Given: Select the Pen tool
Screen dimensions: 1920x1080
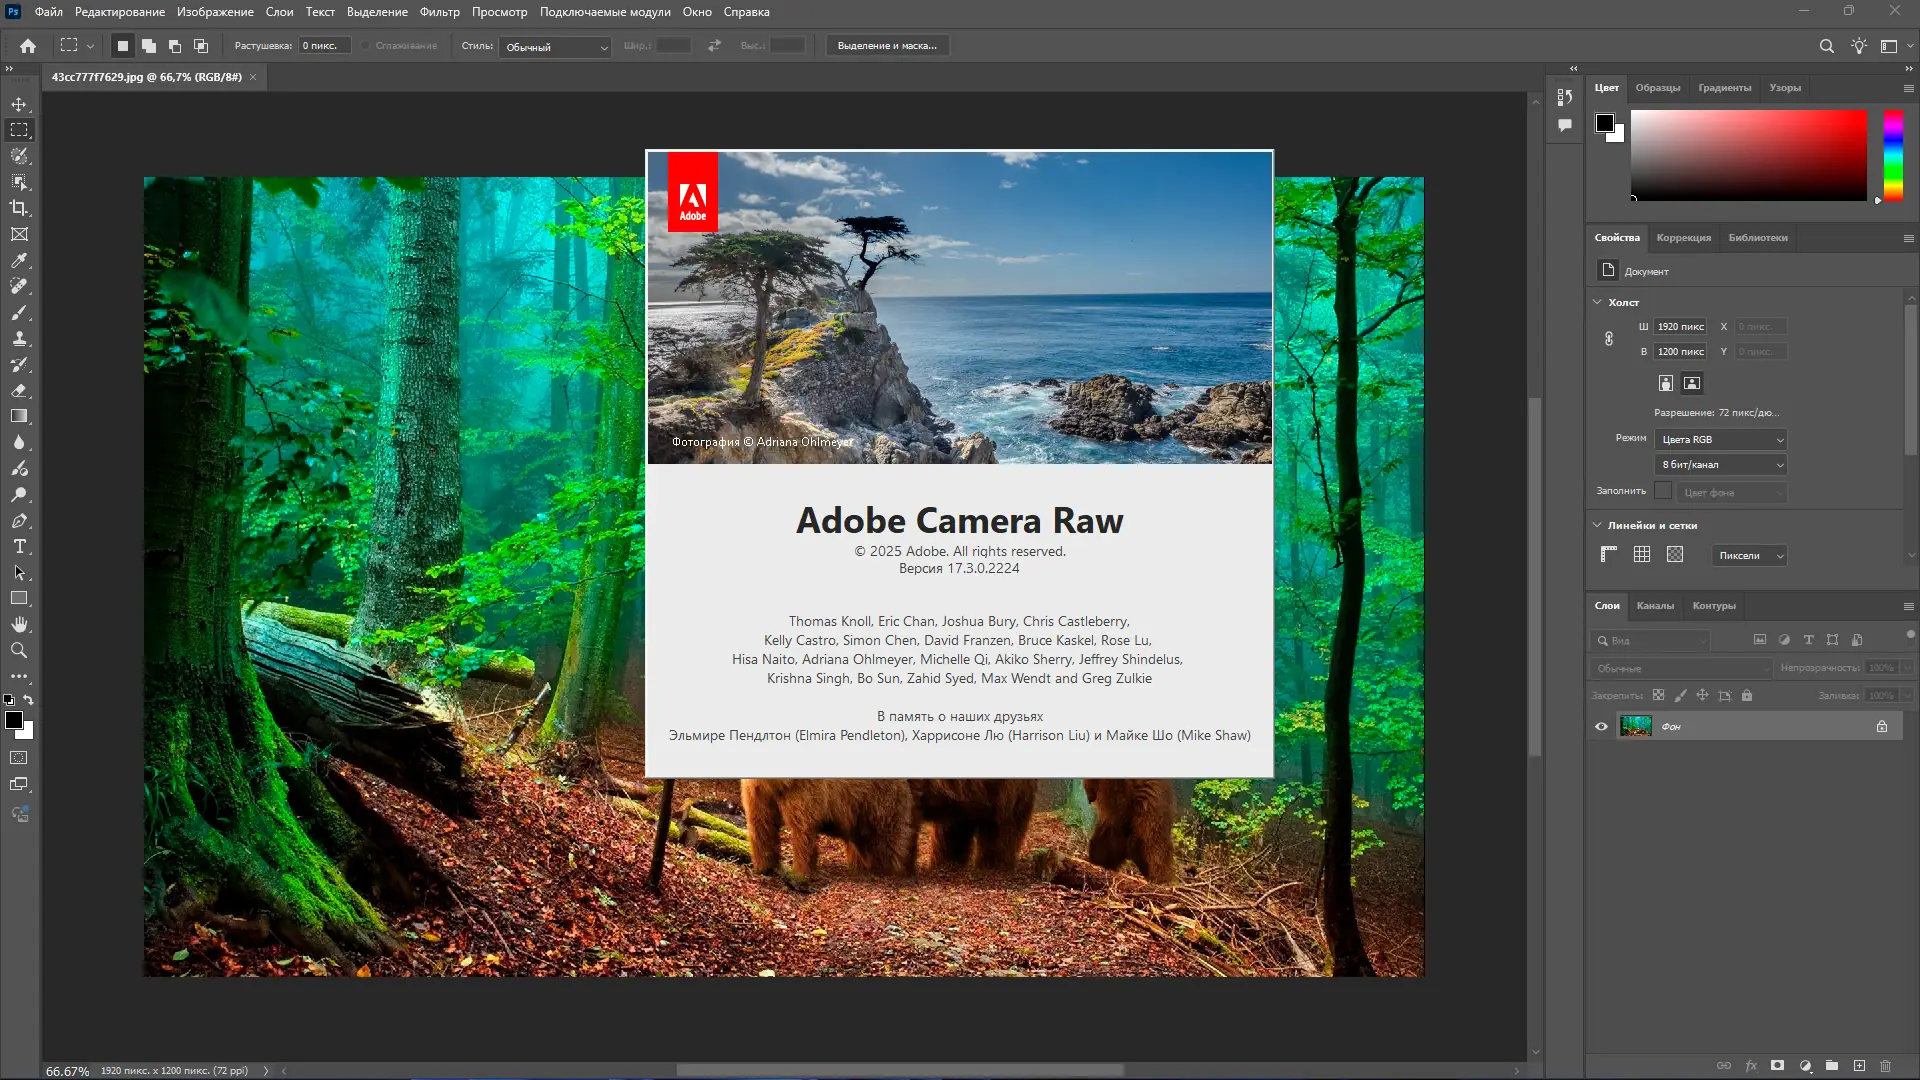Looking at the screenshot, I should click(19, 521).
